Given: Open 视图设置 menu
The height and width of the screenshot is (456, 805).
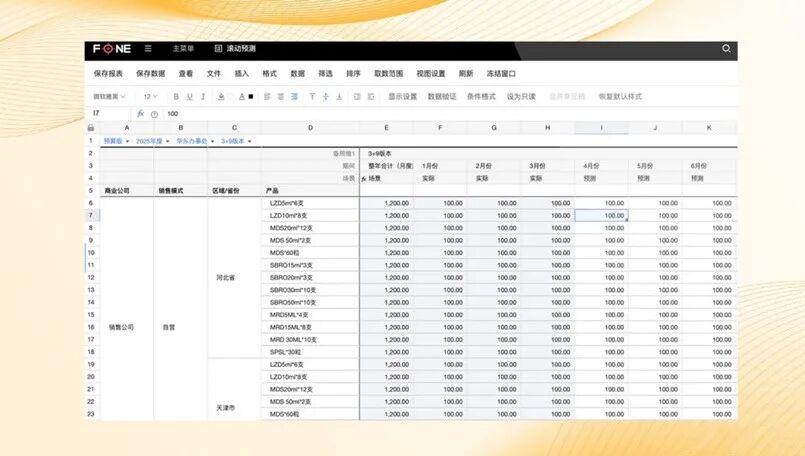Looking at the screenshot, I should click(431, 74).
